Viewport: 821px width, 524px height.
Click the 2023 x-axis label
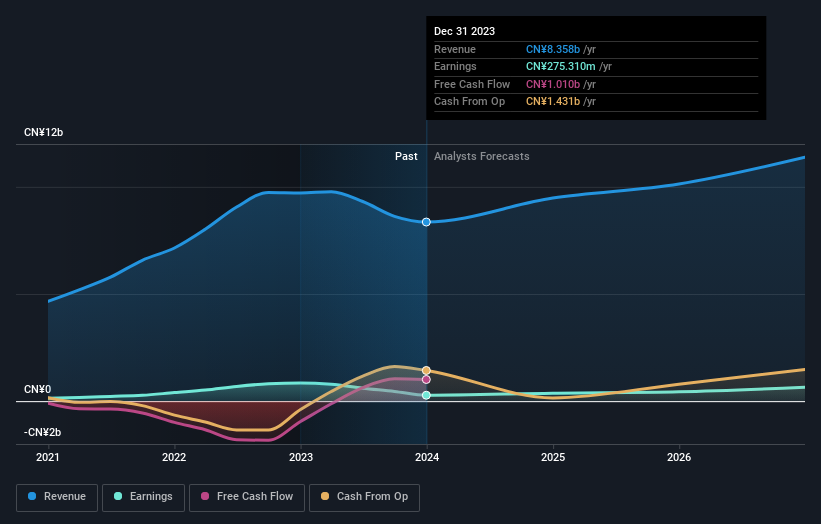[301, 458]
